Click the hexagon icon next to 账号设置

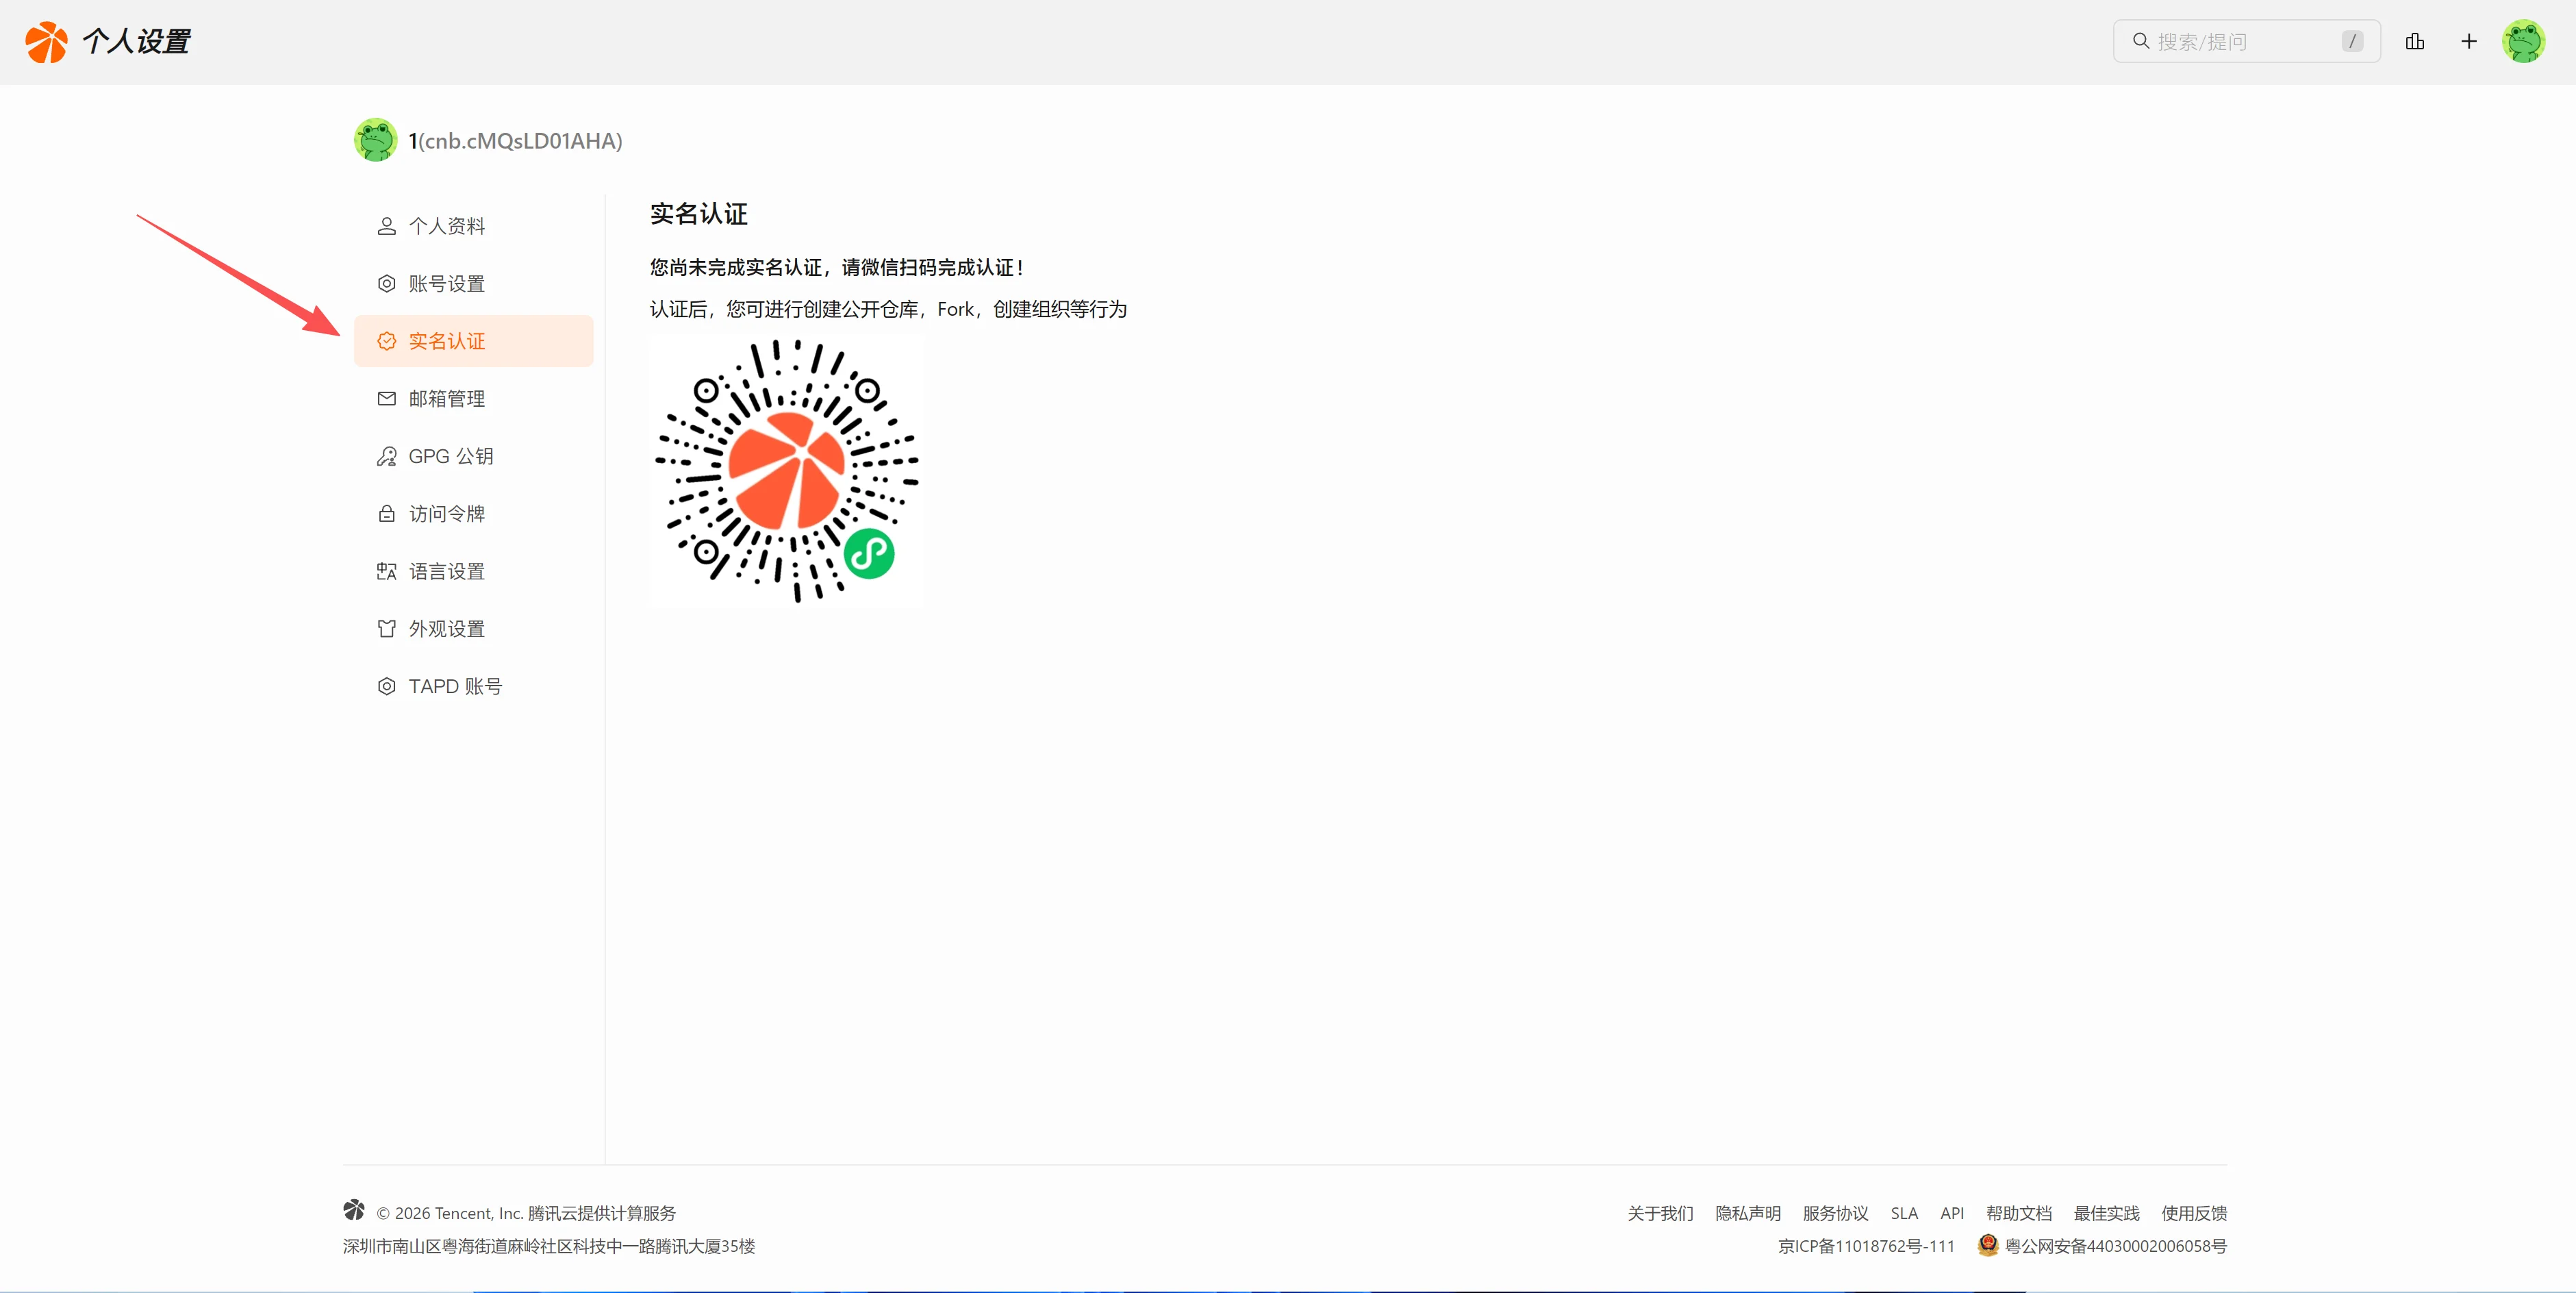click(x=386, y=284)
